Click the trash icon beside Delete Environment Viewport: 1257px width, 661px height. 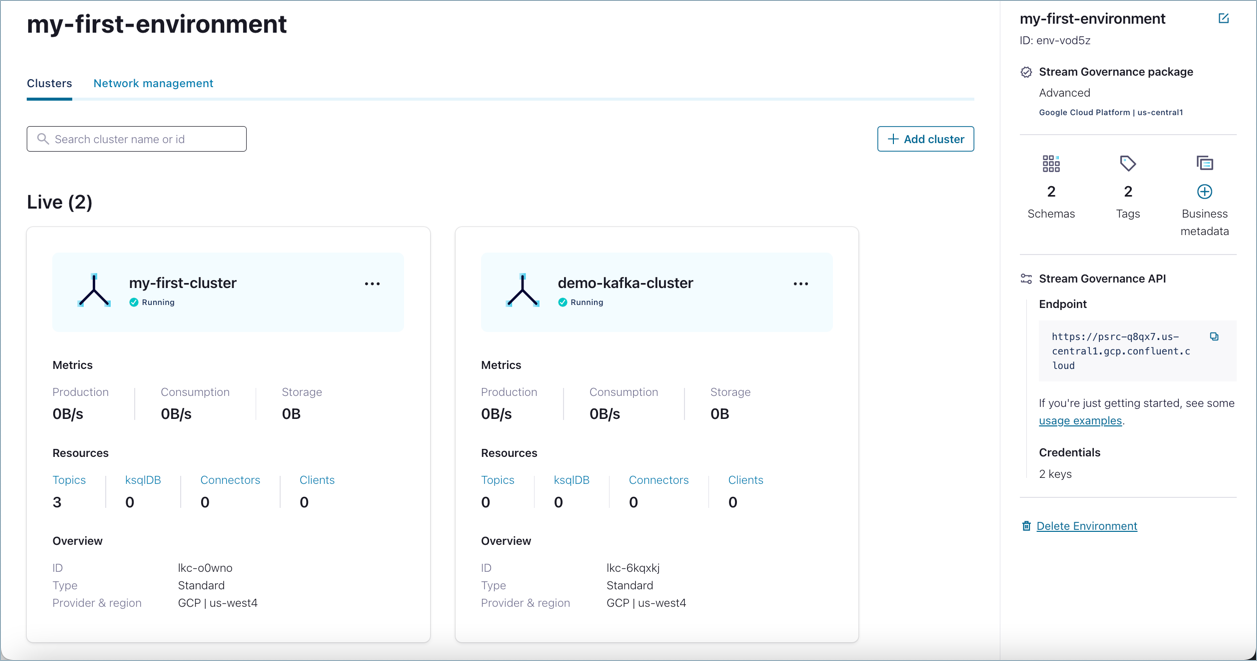1026,525
